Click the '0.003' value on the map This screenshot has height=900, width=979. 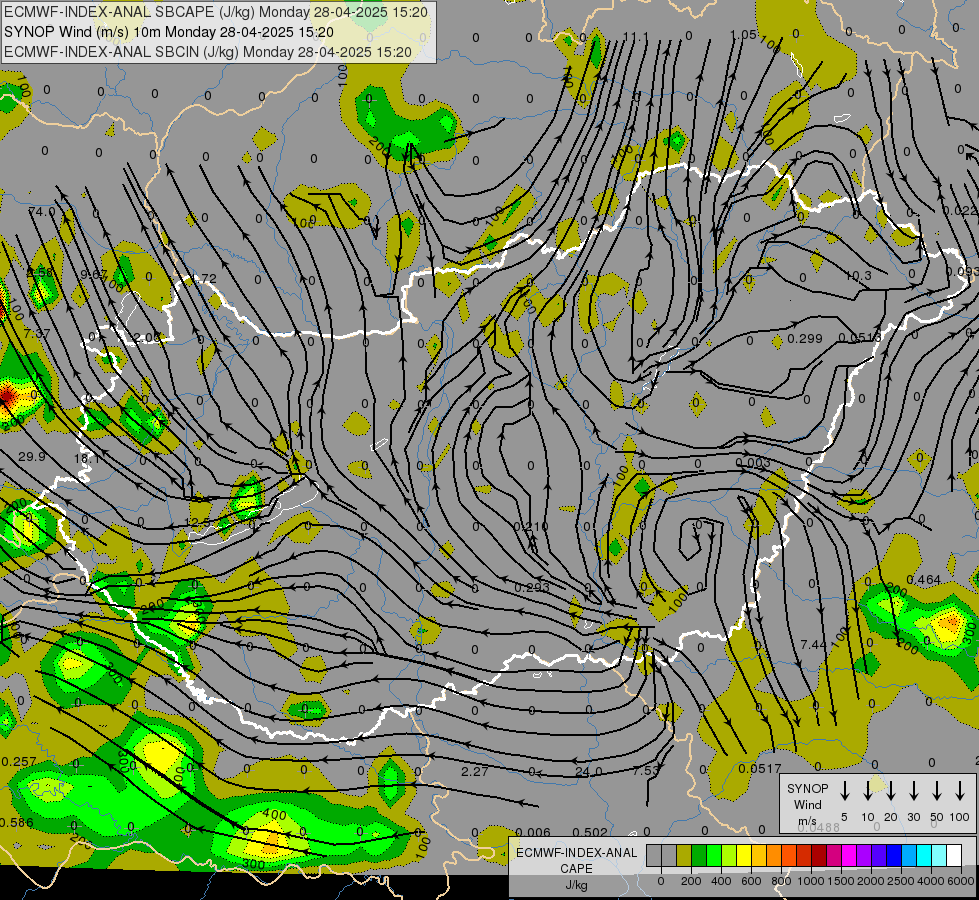coord(752,463)
